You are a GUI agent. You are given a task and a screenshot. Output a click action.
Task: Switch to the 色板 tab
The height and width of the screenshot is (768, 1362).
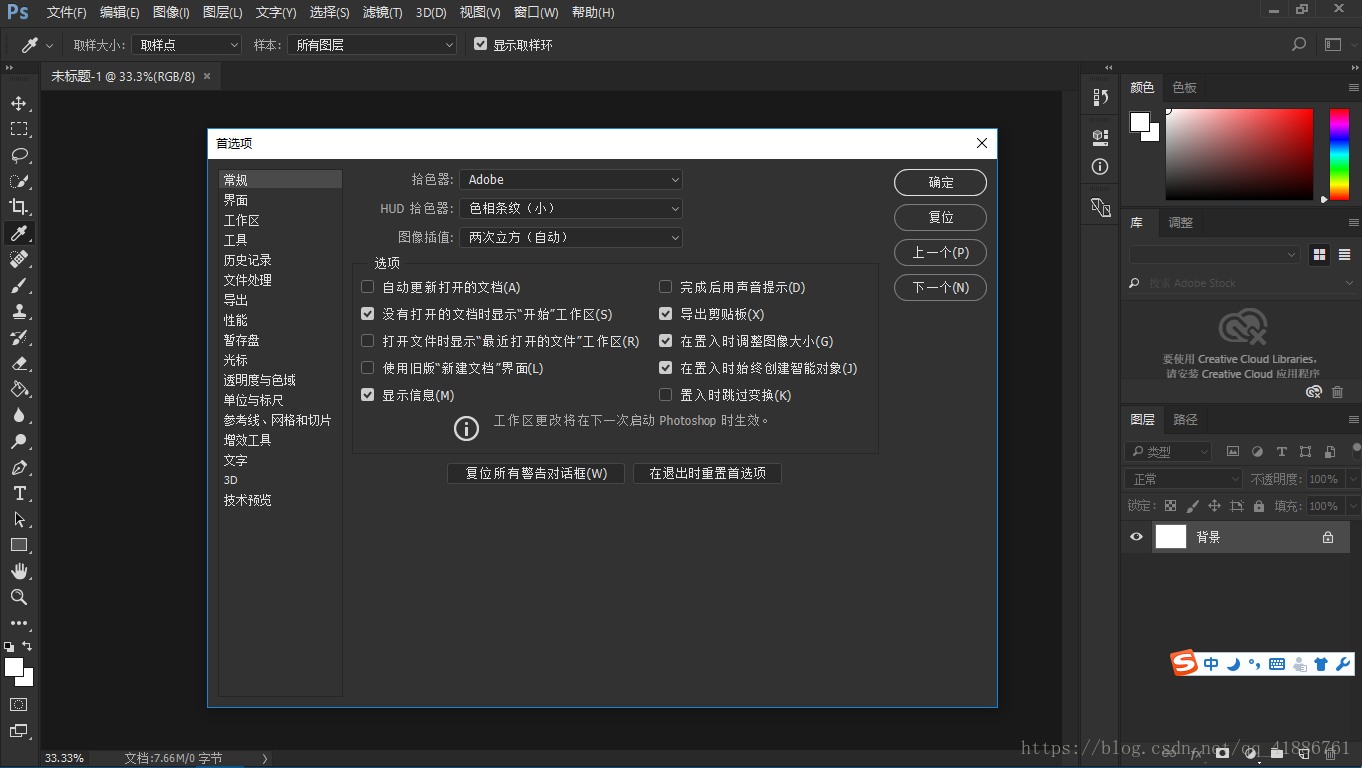1185,88
